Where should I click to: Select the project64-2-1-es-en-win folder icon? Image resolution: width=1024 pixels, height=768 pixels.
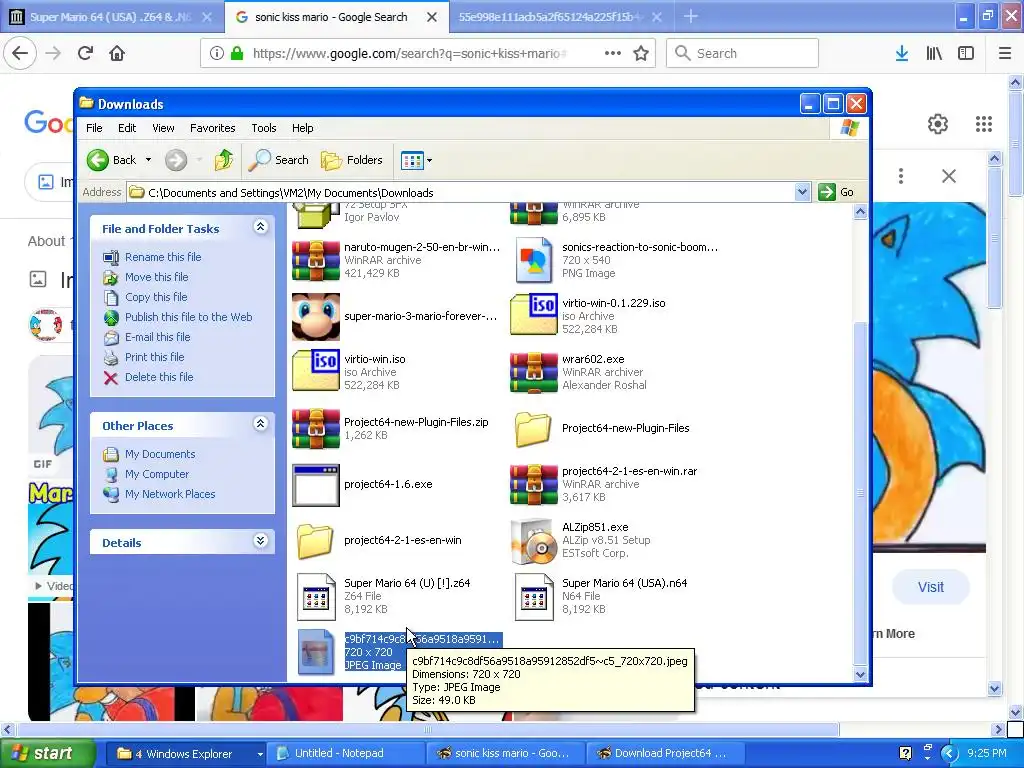(315, 541)
